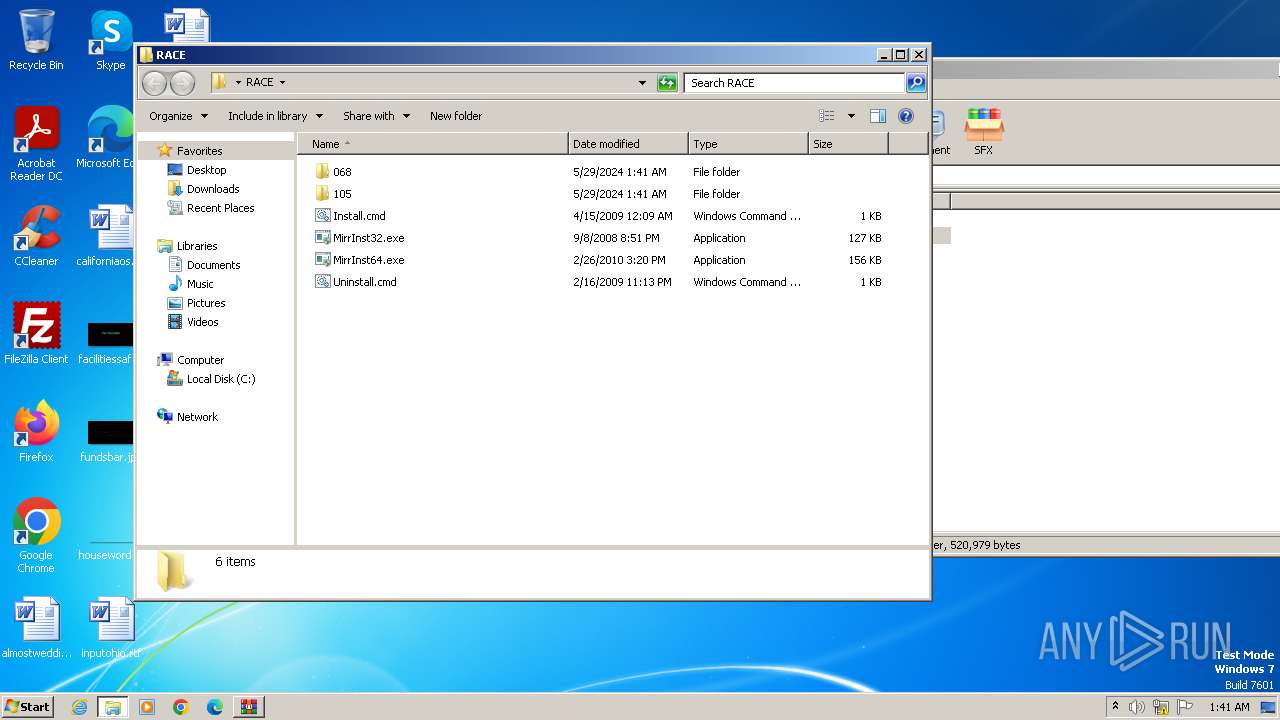Select Videos library
Image resolution: width=1280 pixels, height=720 pixels.
(202, 322)
